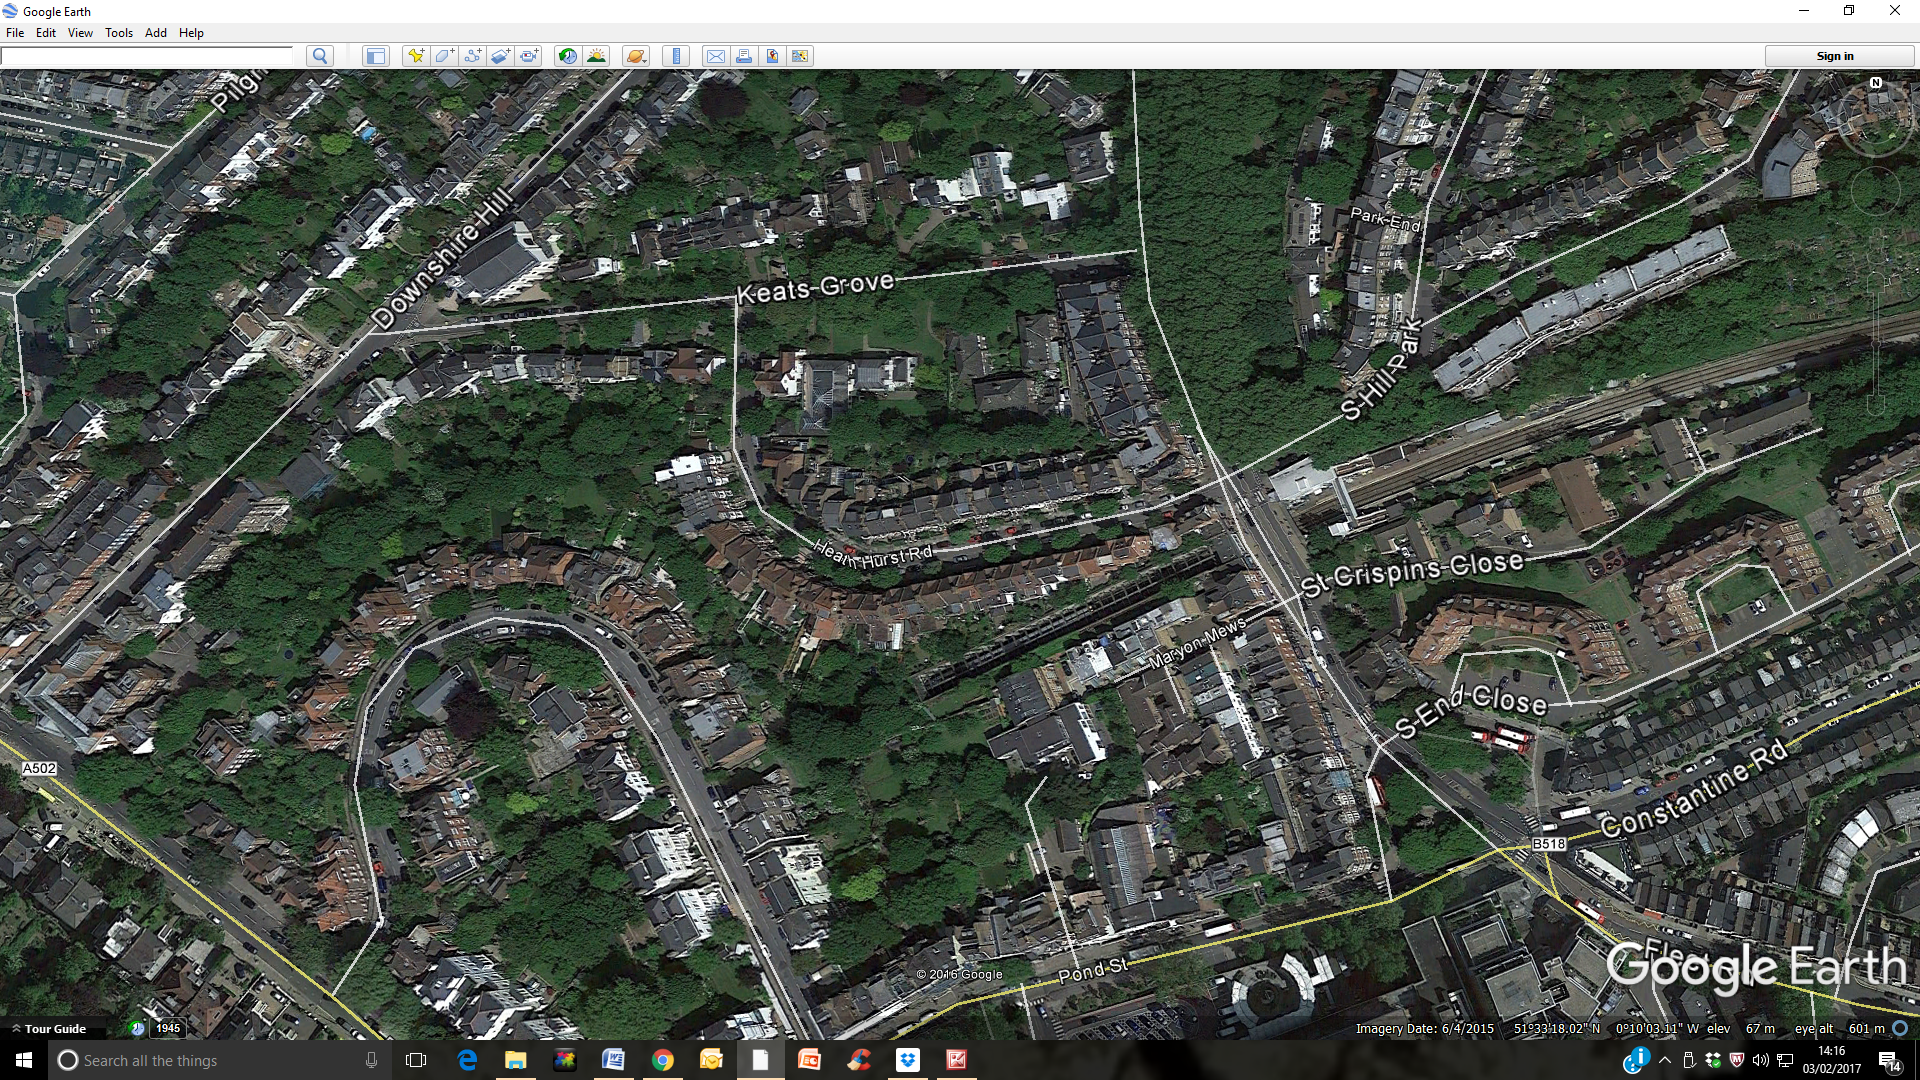
Task: Show historical imagery clock icon
Action: click(568, 56)
